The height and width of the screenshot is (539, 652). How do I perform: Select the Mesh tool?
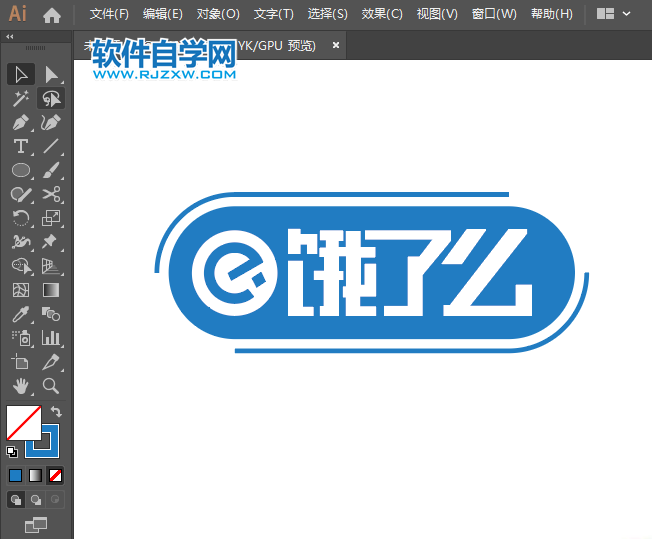[x=21, y=290]
